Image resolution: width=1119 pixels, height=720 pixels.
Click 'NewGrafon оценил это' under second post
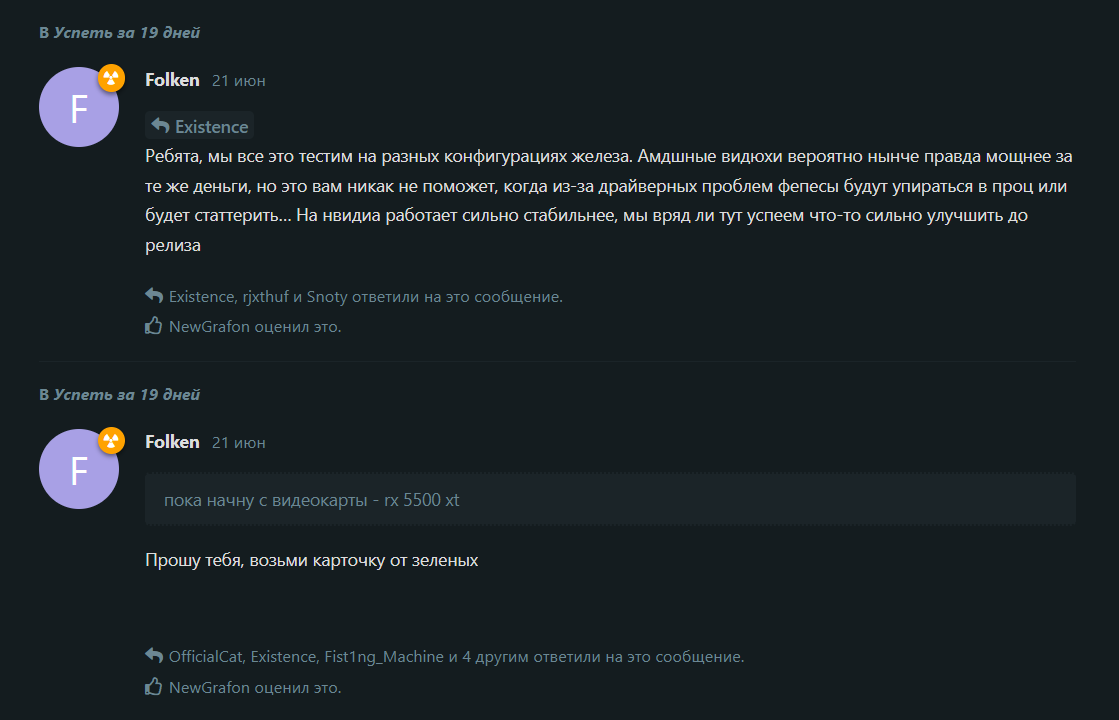[255, 688]
